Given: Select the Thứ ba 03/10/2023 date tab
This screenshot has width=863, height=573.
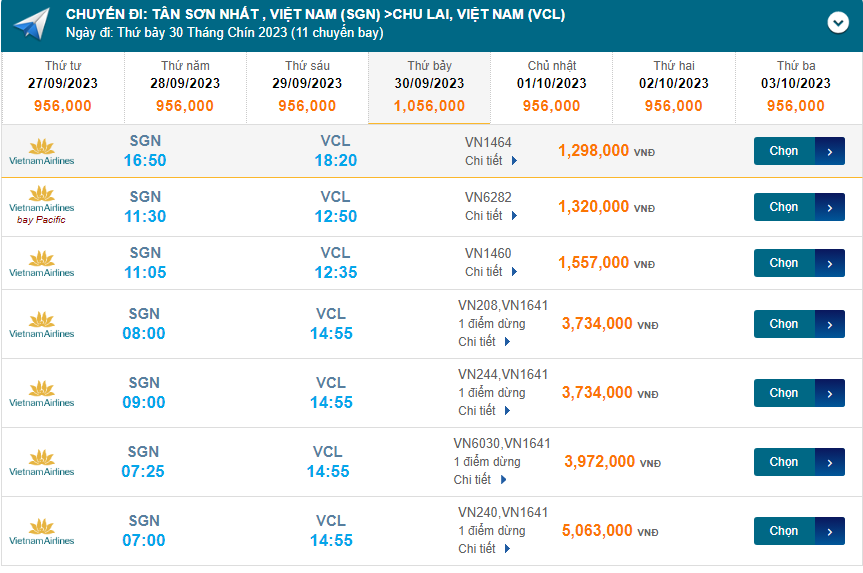Looking at the screenshot, I should pyautogui.click(x=796, y=86).
